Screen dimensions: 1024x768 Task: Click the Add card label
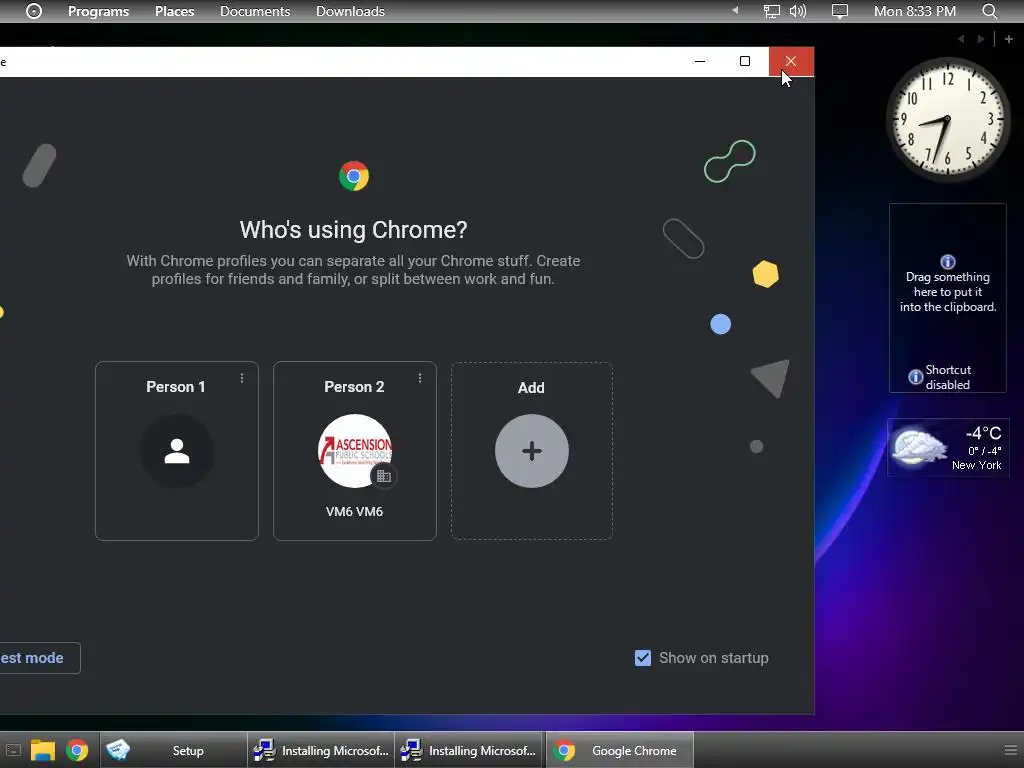click(531, 388)
